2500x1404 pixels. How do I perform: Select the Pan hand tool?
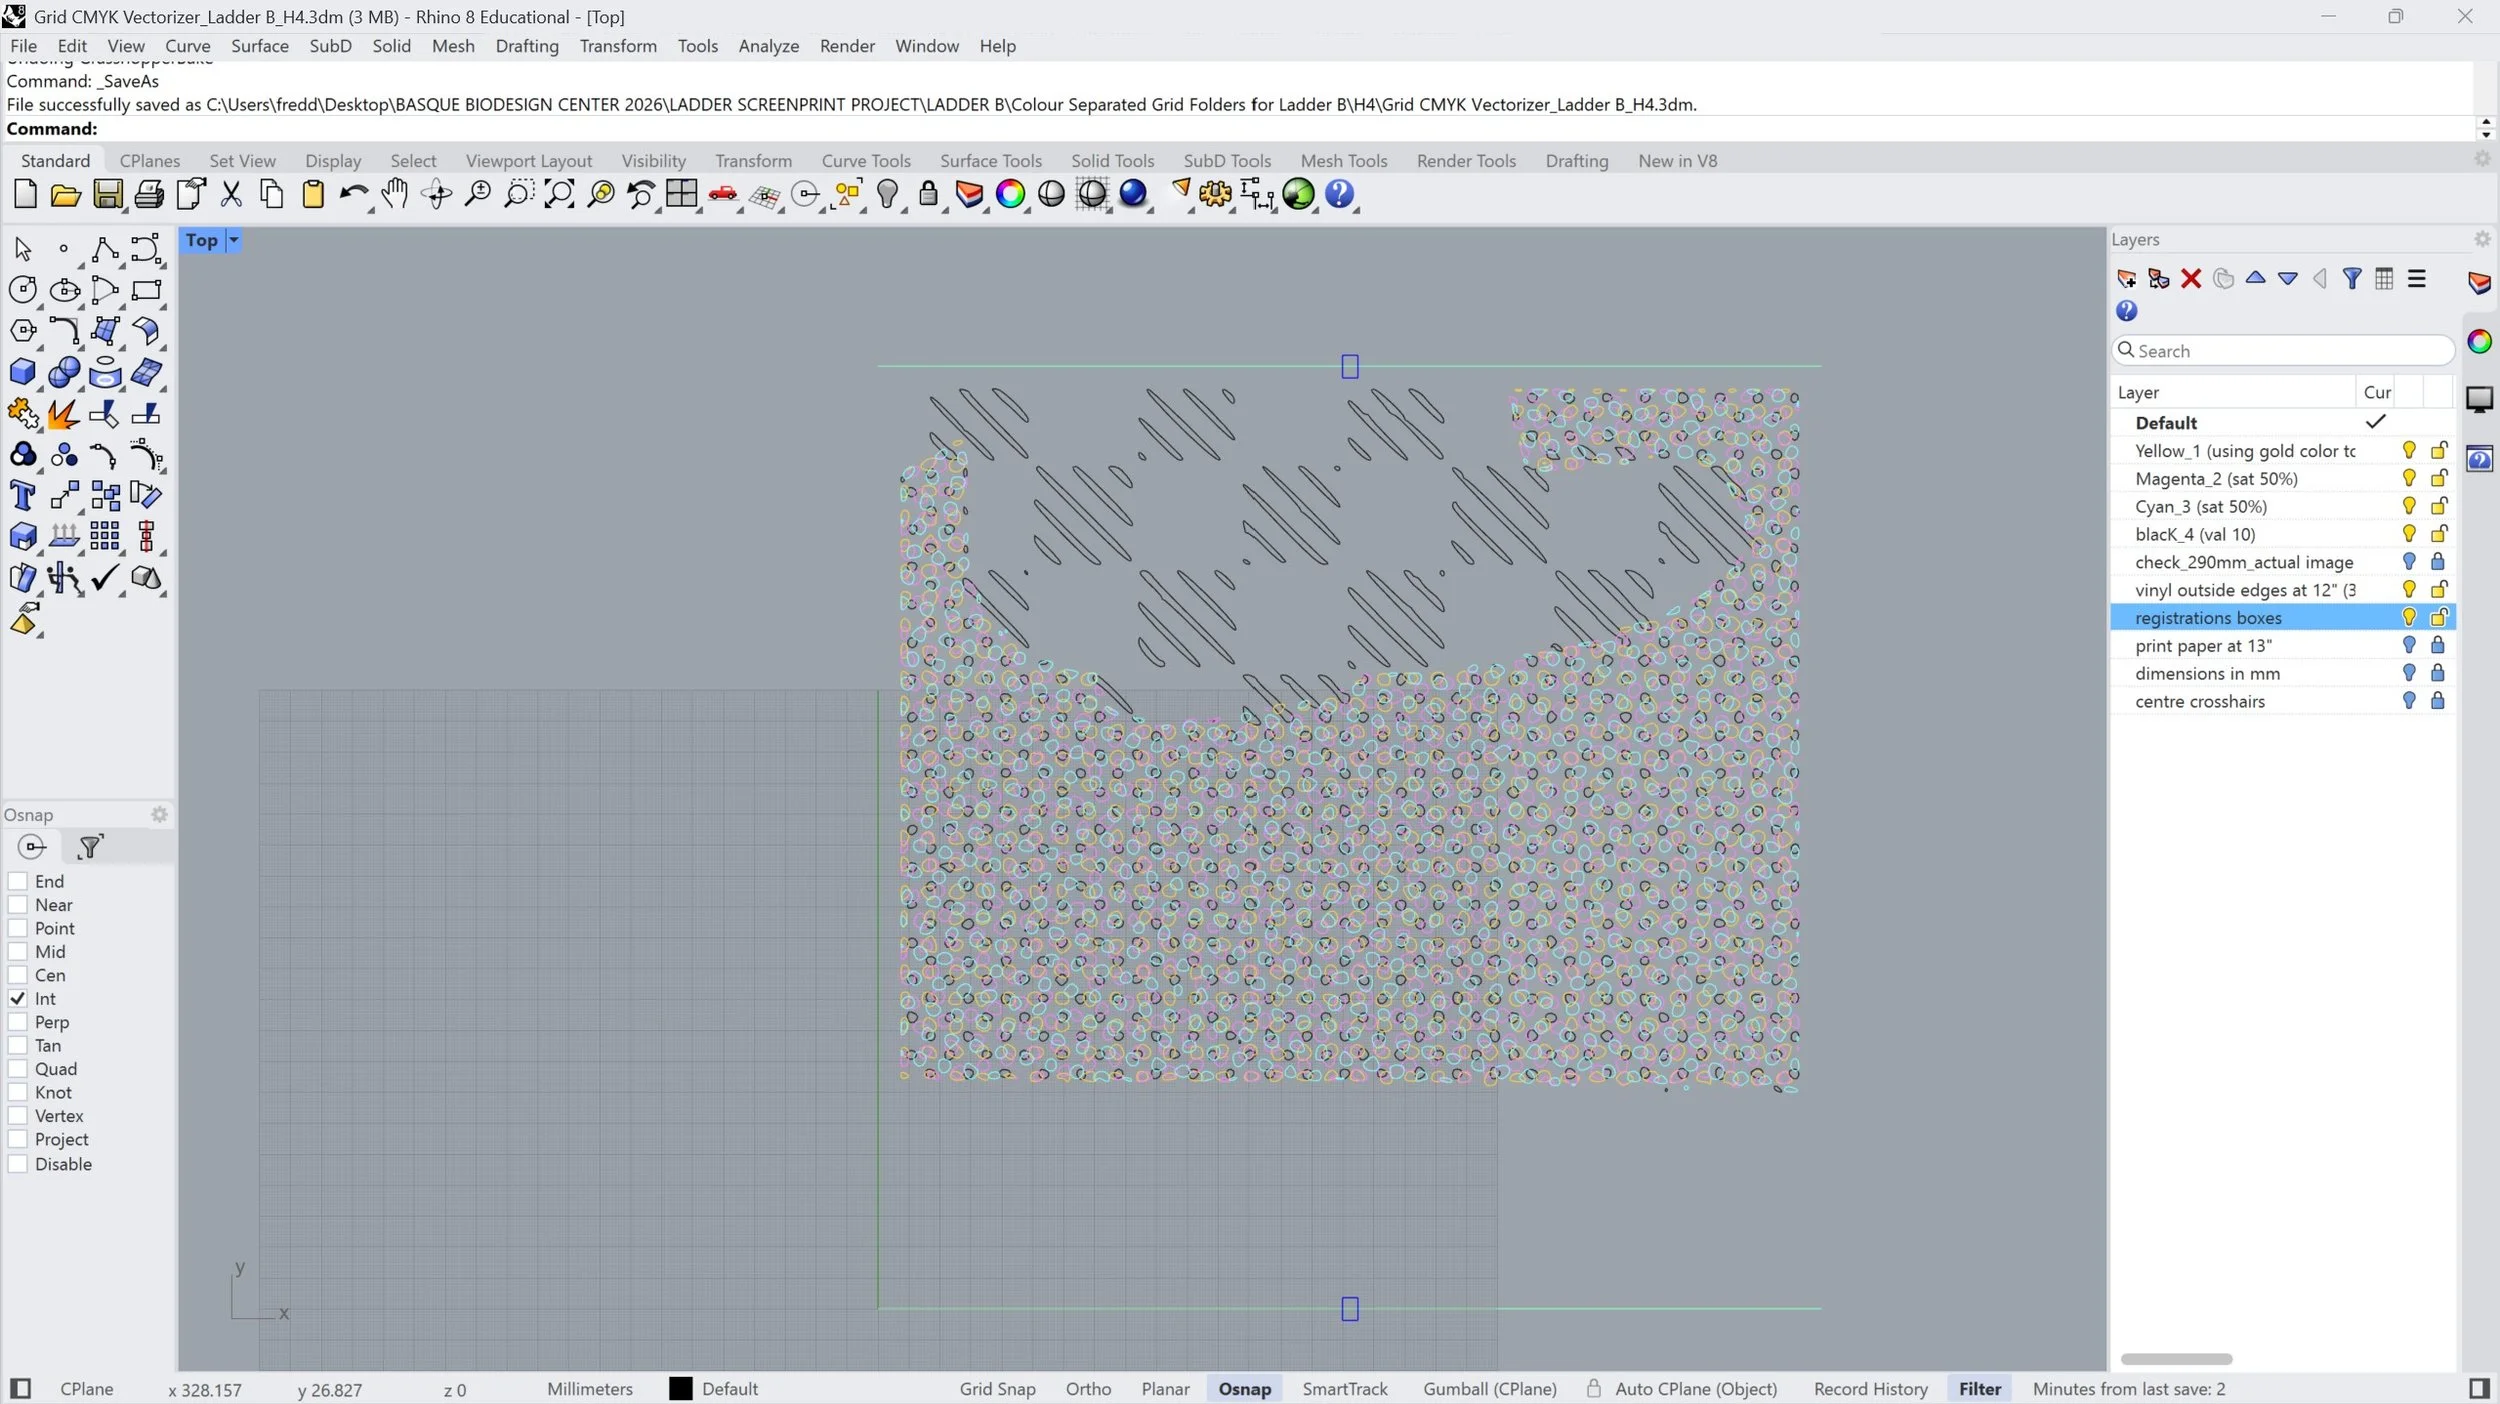point(395,194)
